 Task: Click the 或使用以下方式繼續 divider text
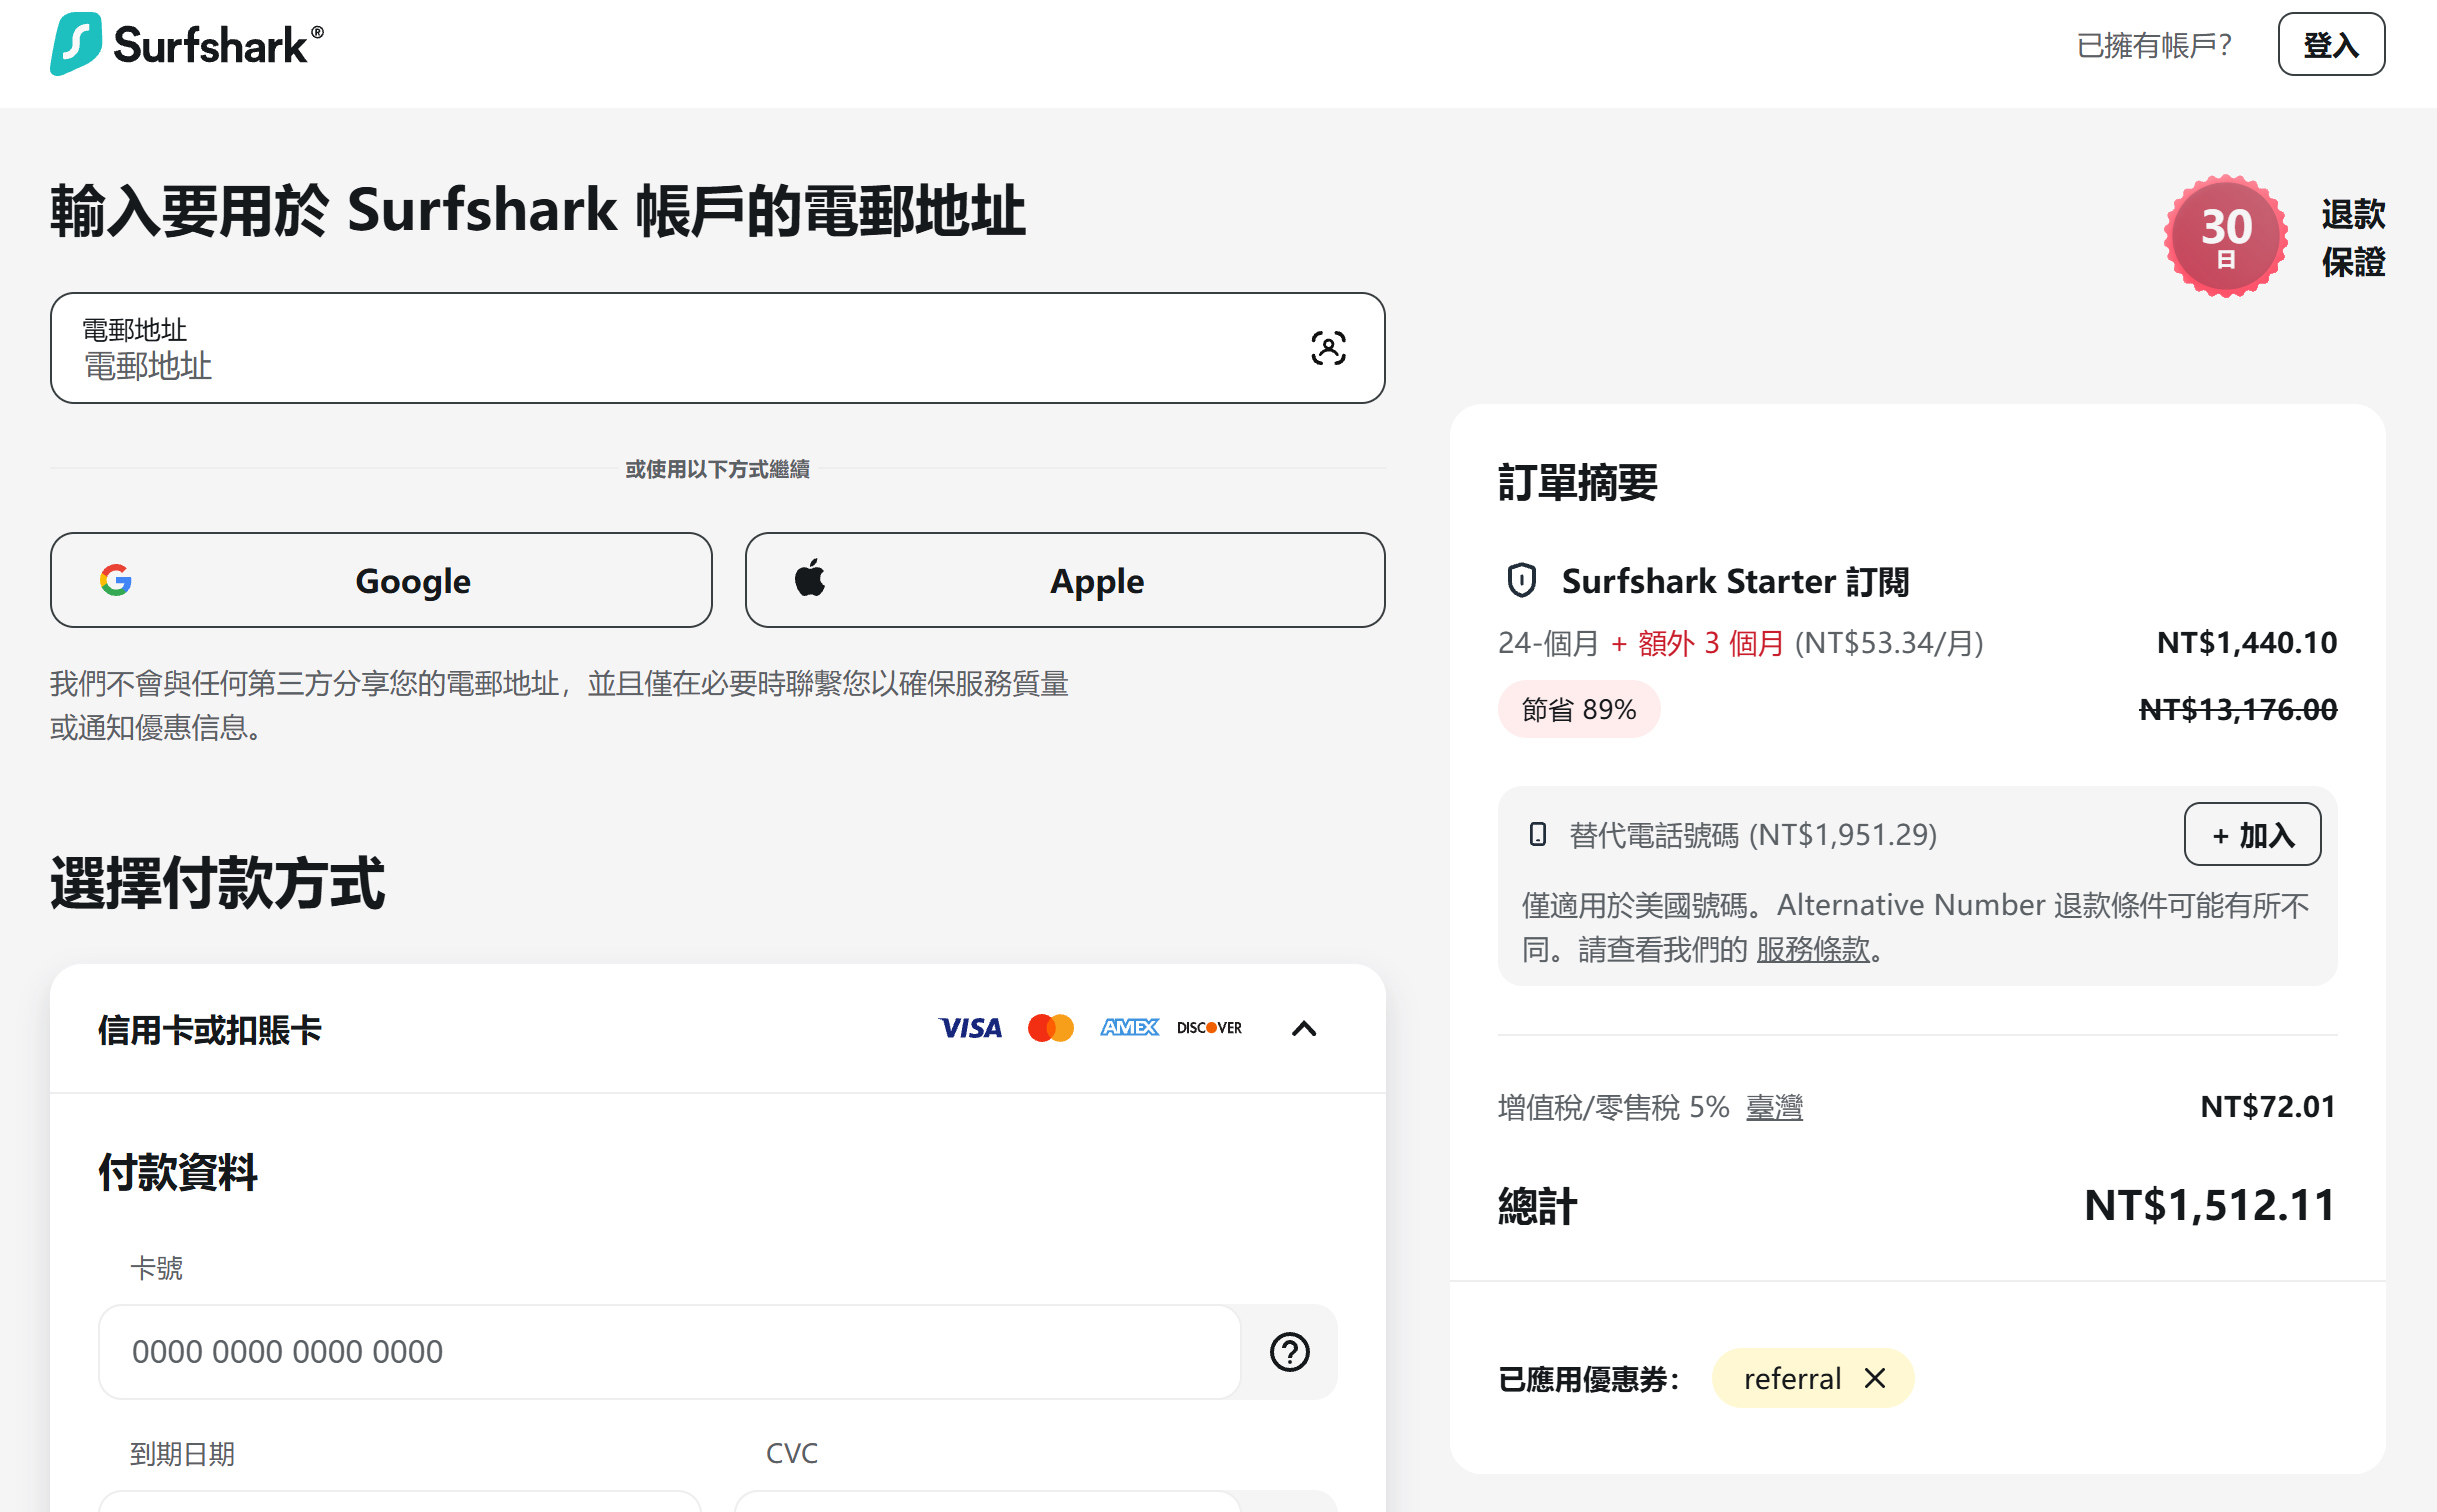click(717, 468)
